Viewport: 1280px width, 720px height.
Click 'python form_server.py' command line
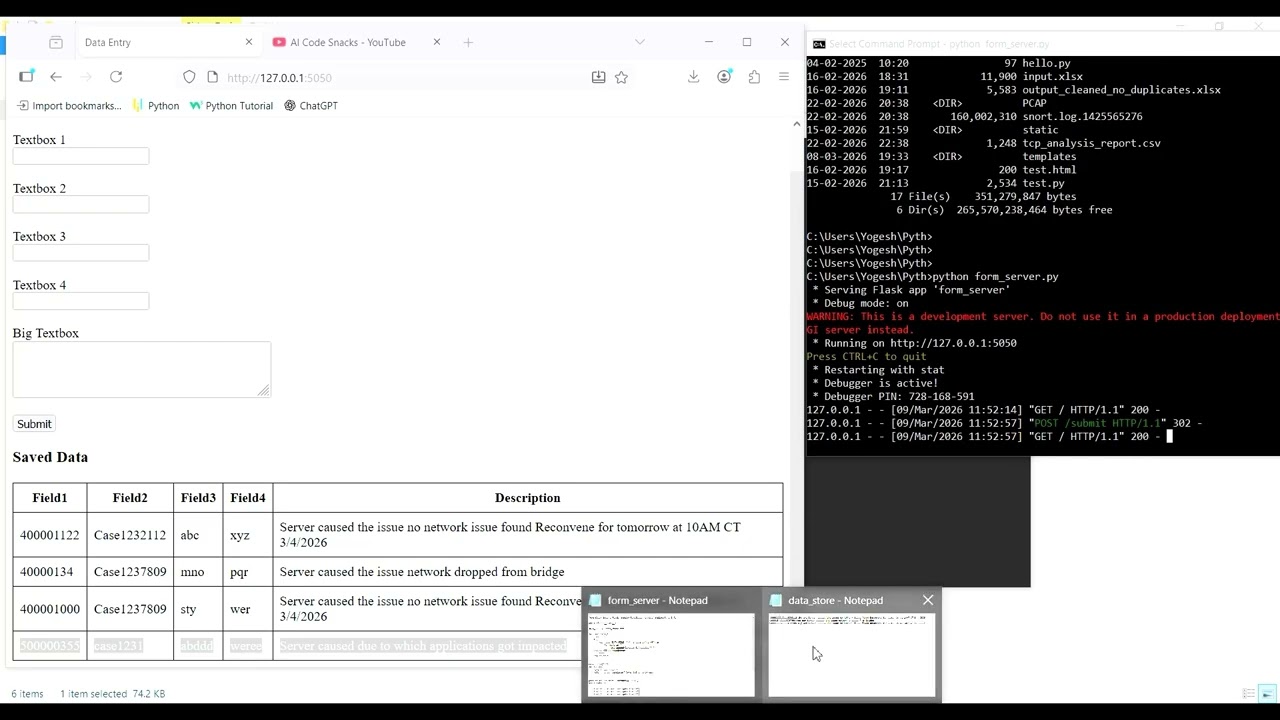point(995,276)
